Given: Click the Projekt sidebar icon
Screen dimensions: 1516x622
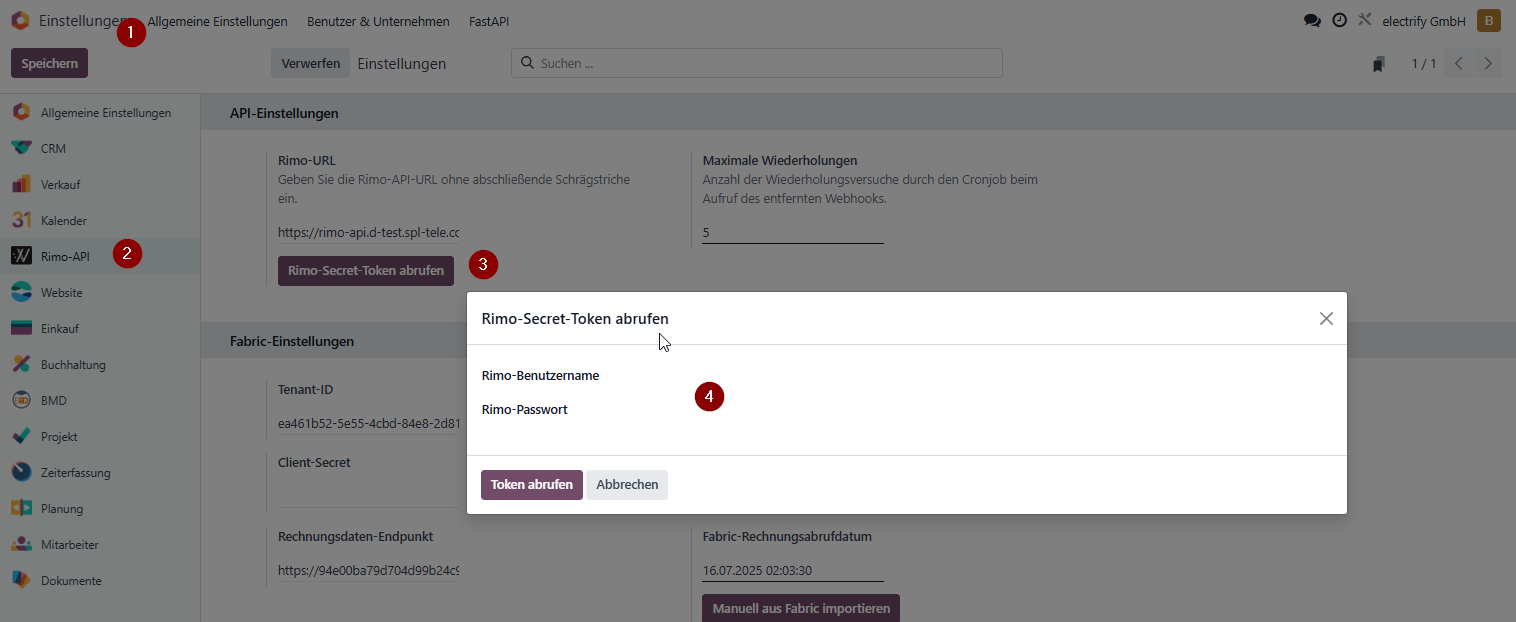Looking at the screenshot, I should (21, 436).
